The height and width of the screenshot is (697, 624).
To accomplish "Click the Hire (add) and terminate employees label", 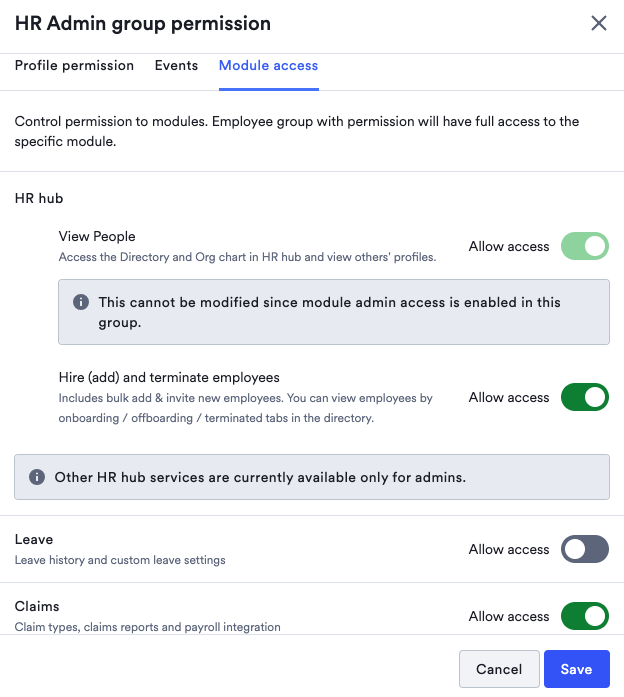I will pyautogui.click(x=169, y=377).
